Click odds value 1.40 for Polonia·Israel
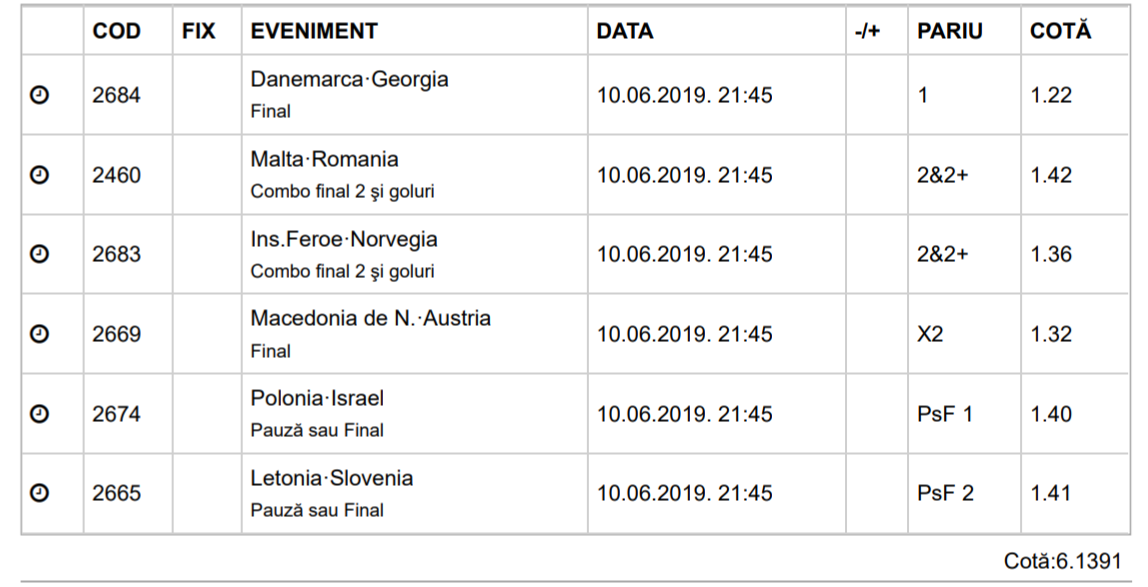This screenshot has width=1148, height=587. 1051,414
